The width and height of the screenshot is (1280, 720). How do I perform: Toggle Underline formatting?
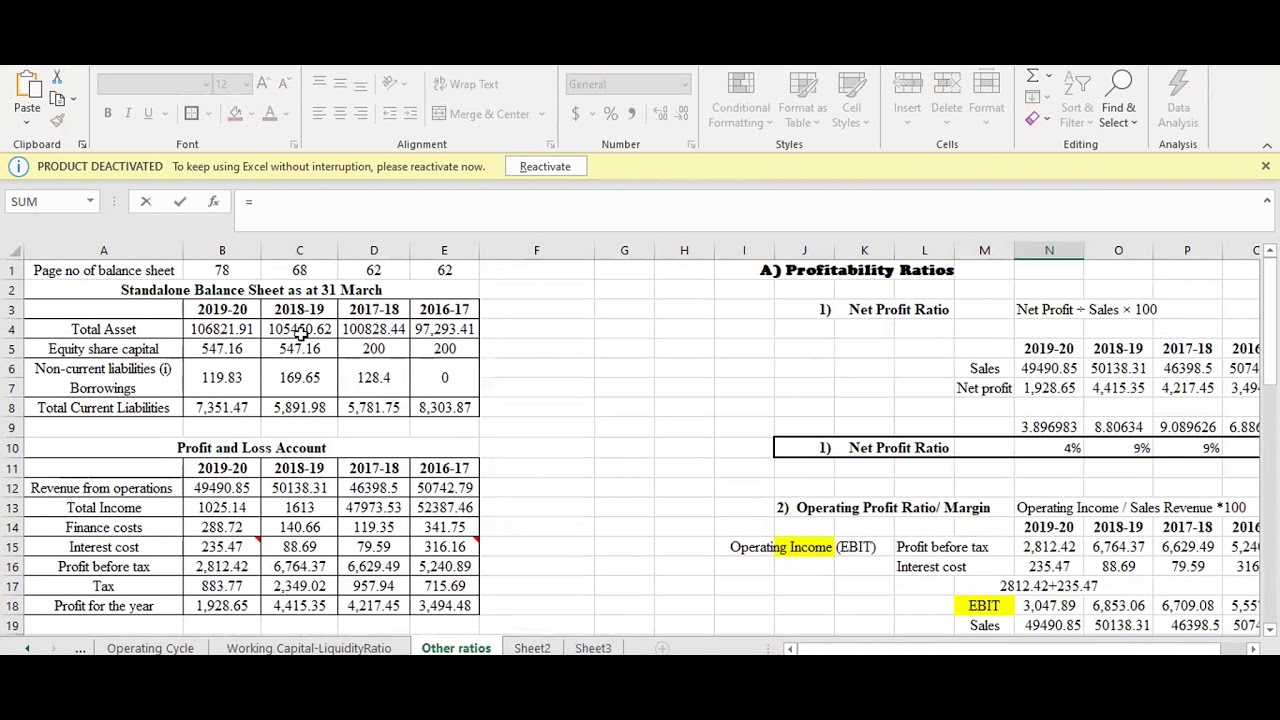tap(148, 114)
